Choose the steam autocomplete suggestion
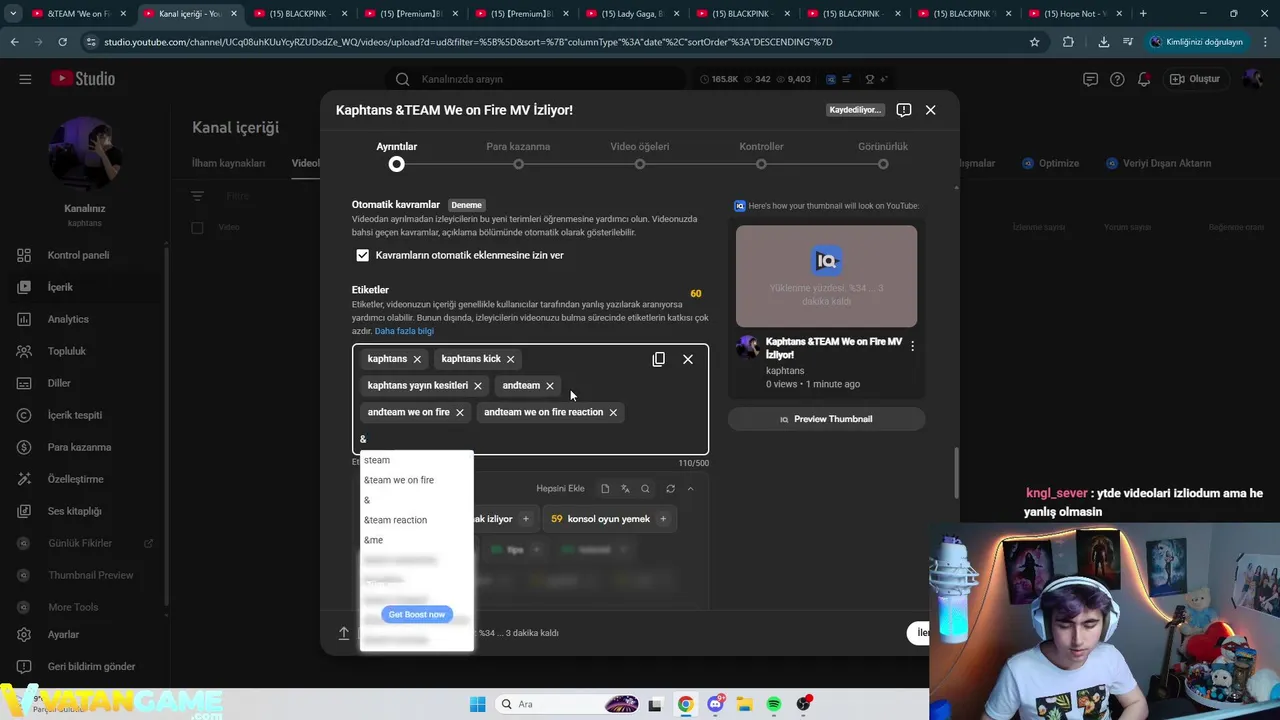The image size is (1280, 720). pyautogui.click(x=416, y=460)
